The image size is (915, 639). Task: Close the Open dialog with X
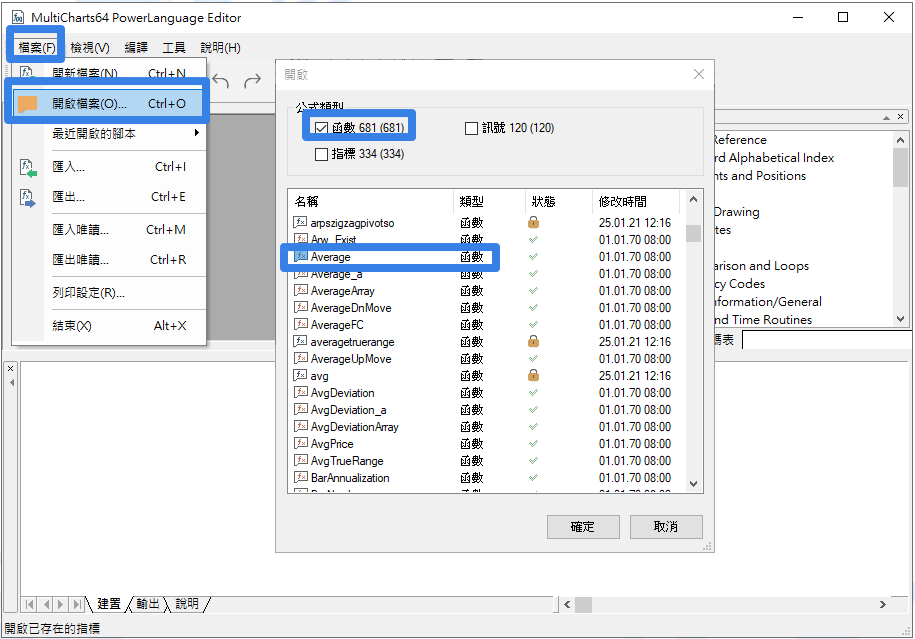click(699, 74)
